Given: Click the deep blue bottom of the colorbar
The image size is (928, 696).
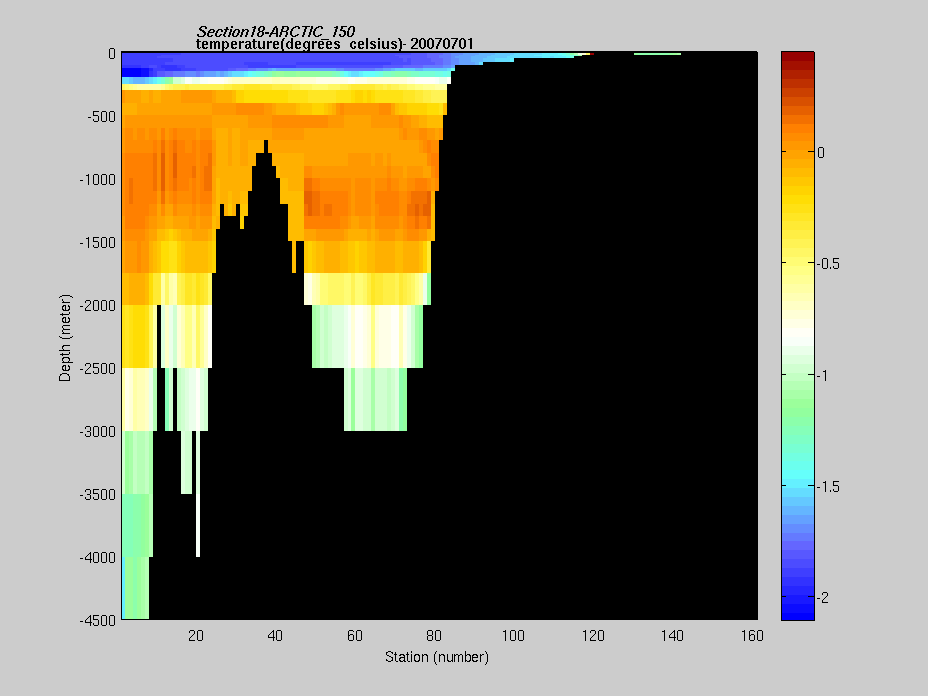Looking at the screenshot, I should [798, 611].
